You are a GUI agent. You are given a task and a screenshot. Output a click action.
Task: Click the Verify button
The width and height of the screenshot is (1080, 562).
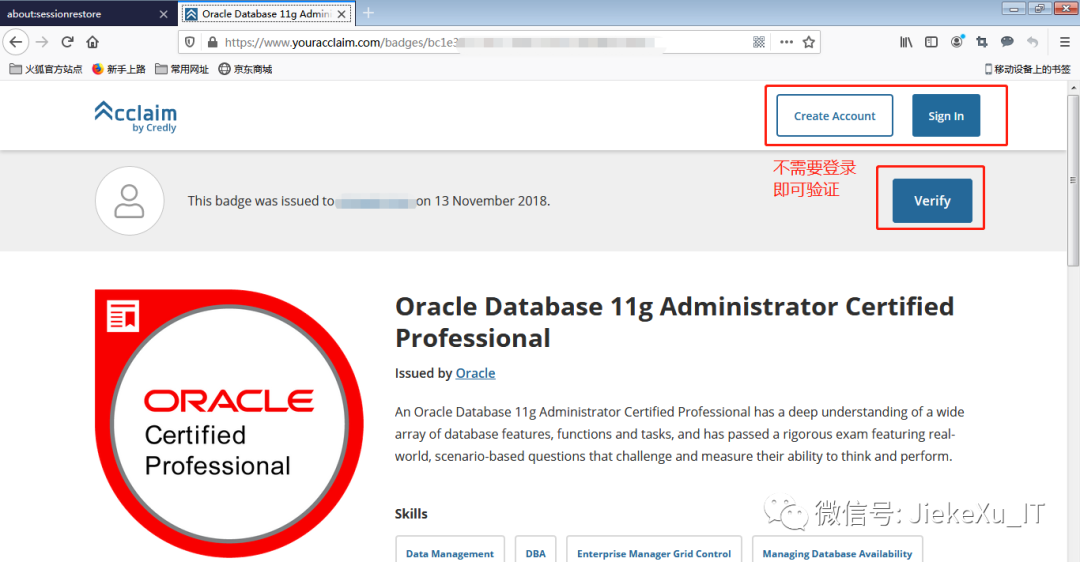932,200
